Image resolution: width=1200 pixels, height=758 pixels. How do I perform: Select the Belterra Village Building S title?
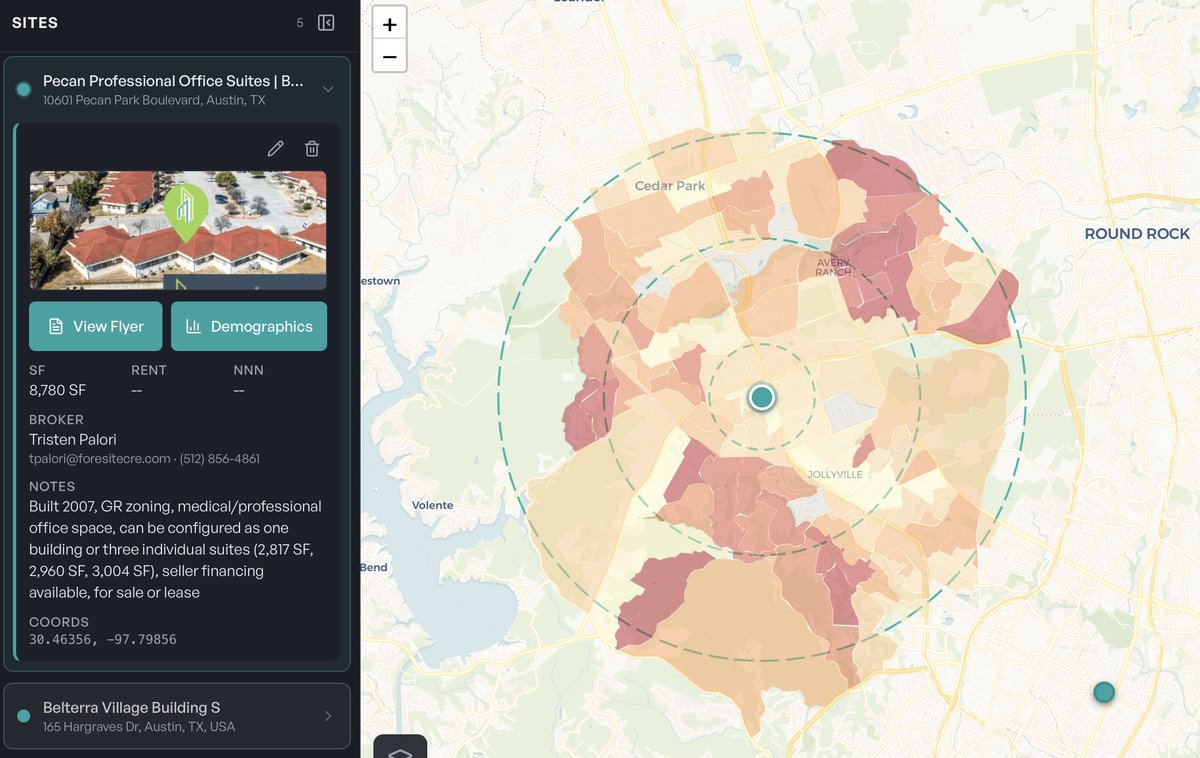[131, 707]
